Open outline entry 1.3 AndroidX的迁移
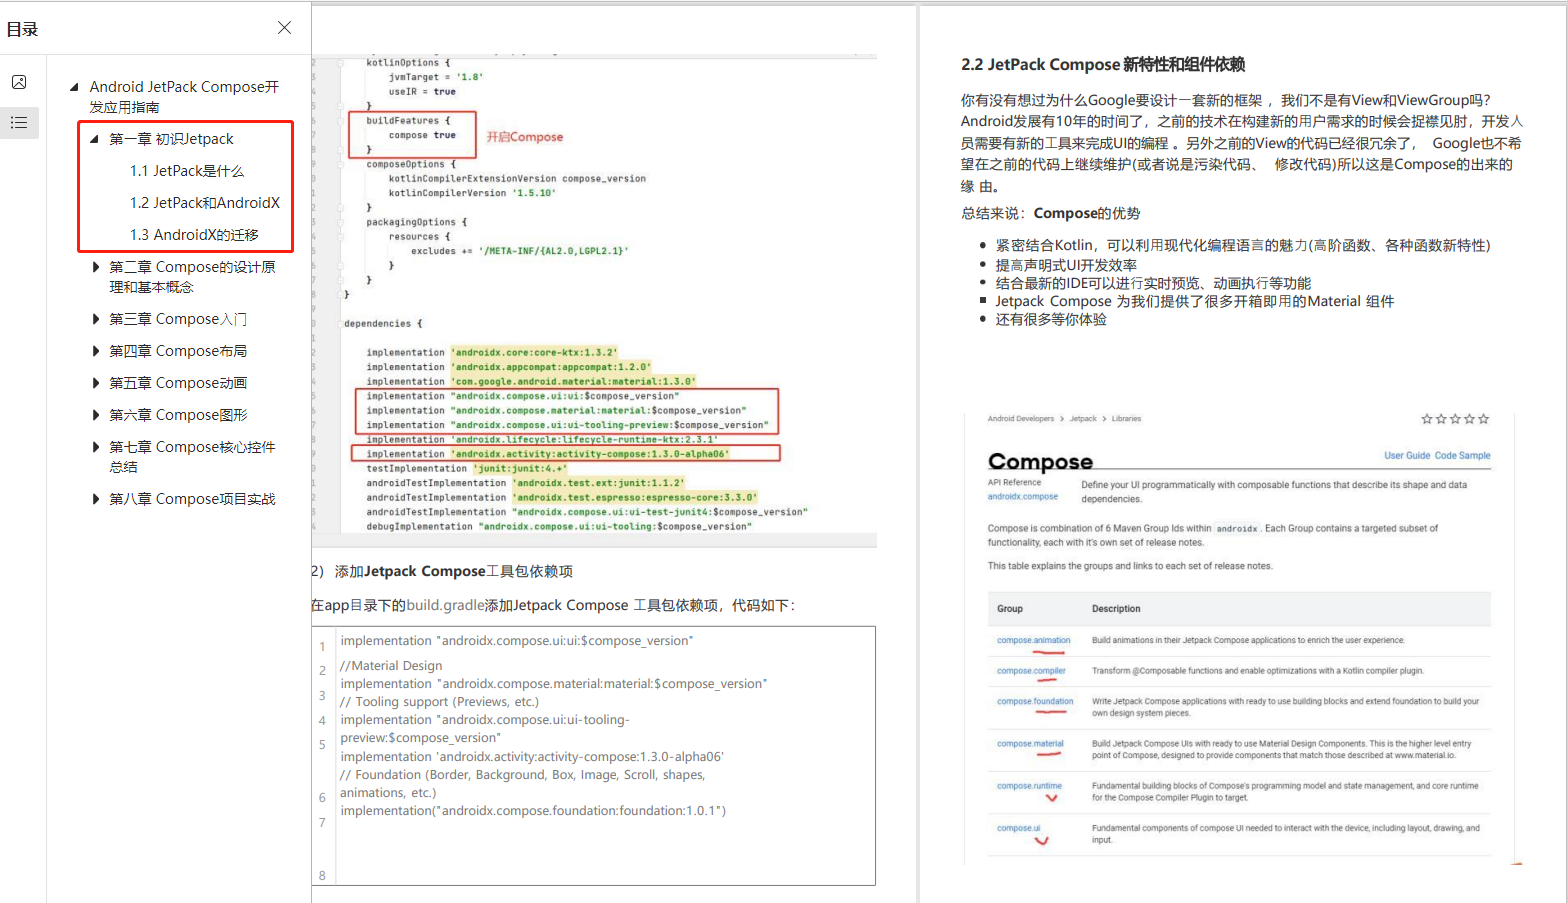Image resolution: width=1567 pixels, height=903 pixels. [194, 235]
